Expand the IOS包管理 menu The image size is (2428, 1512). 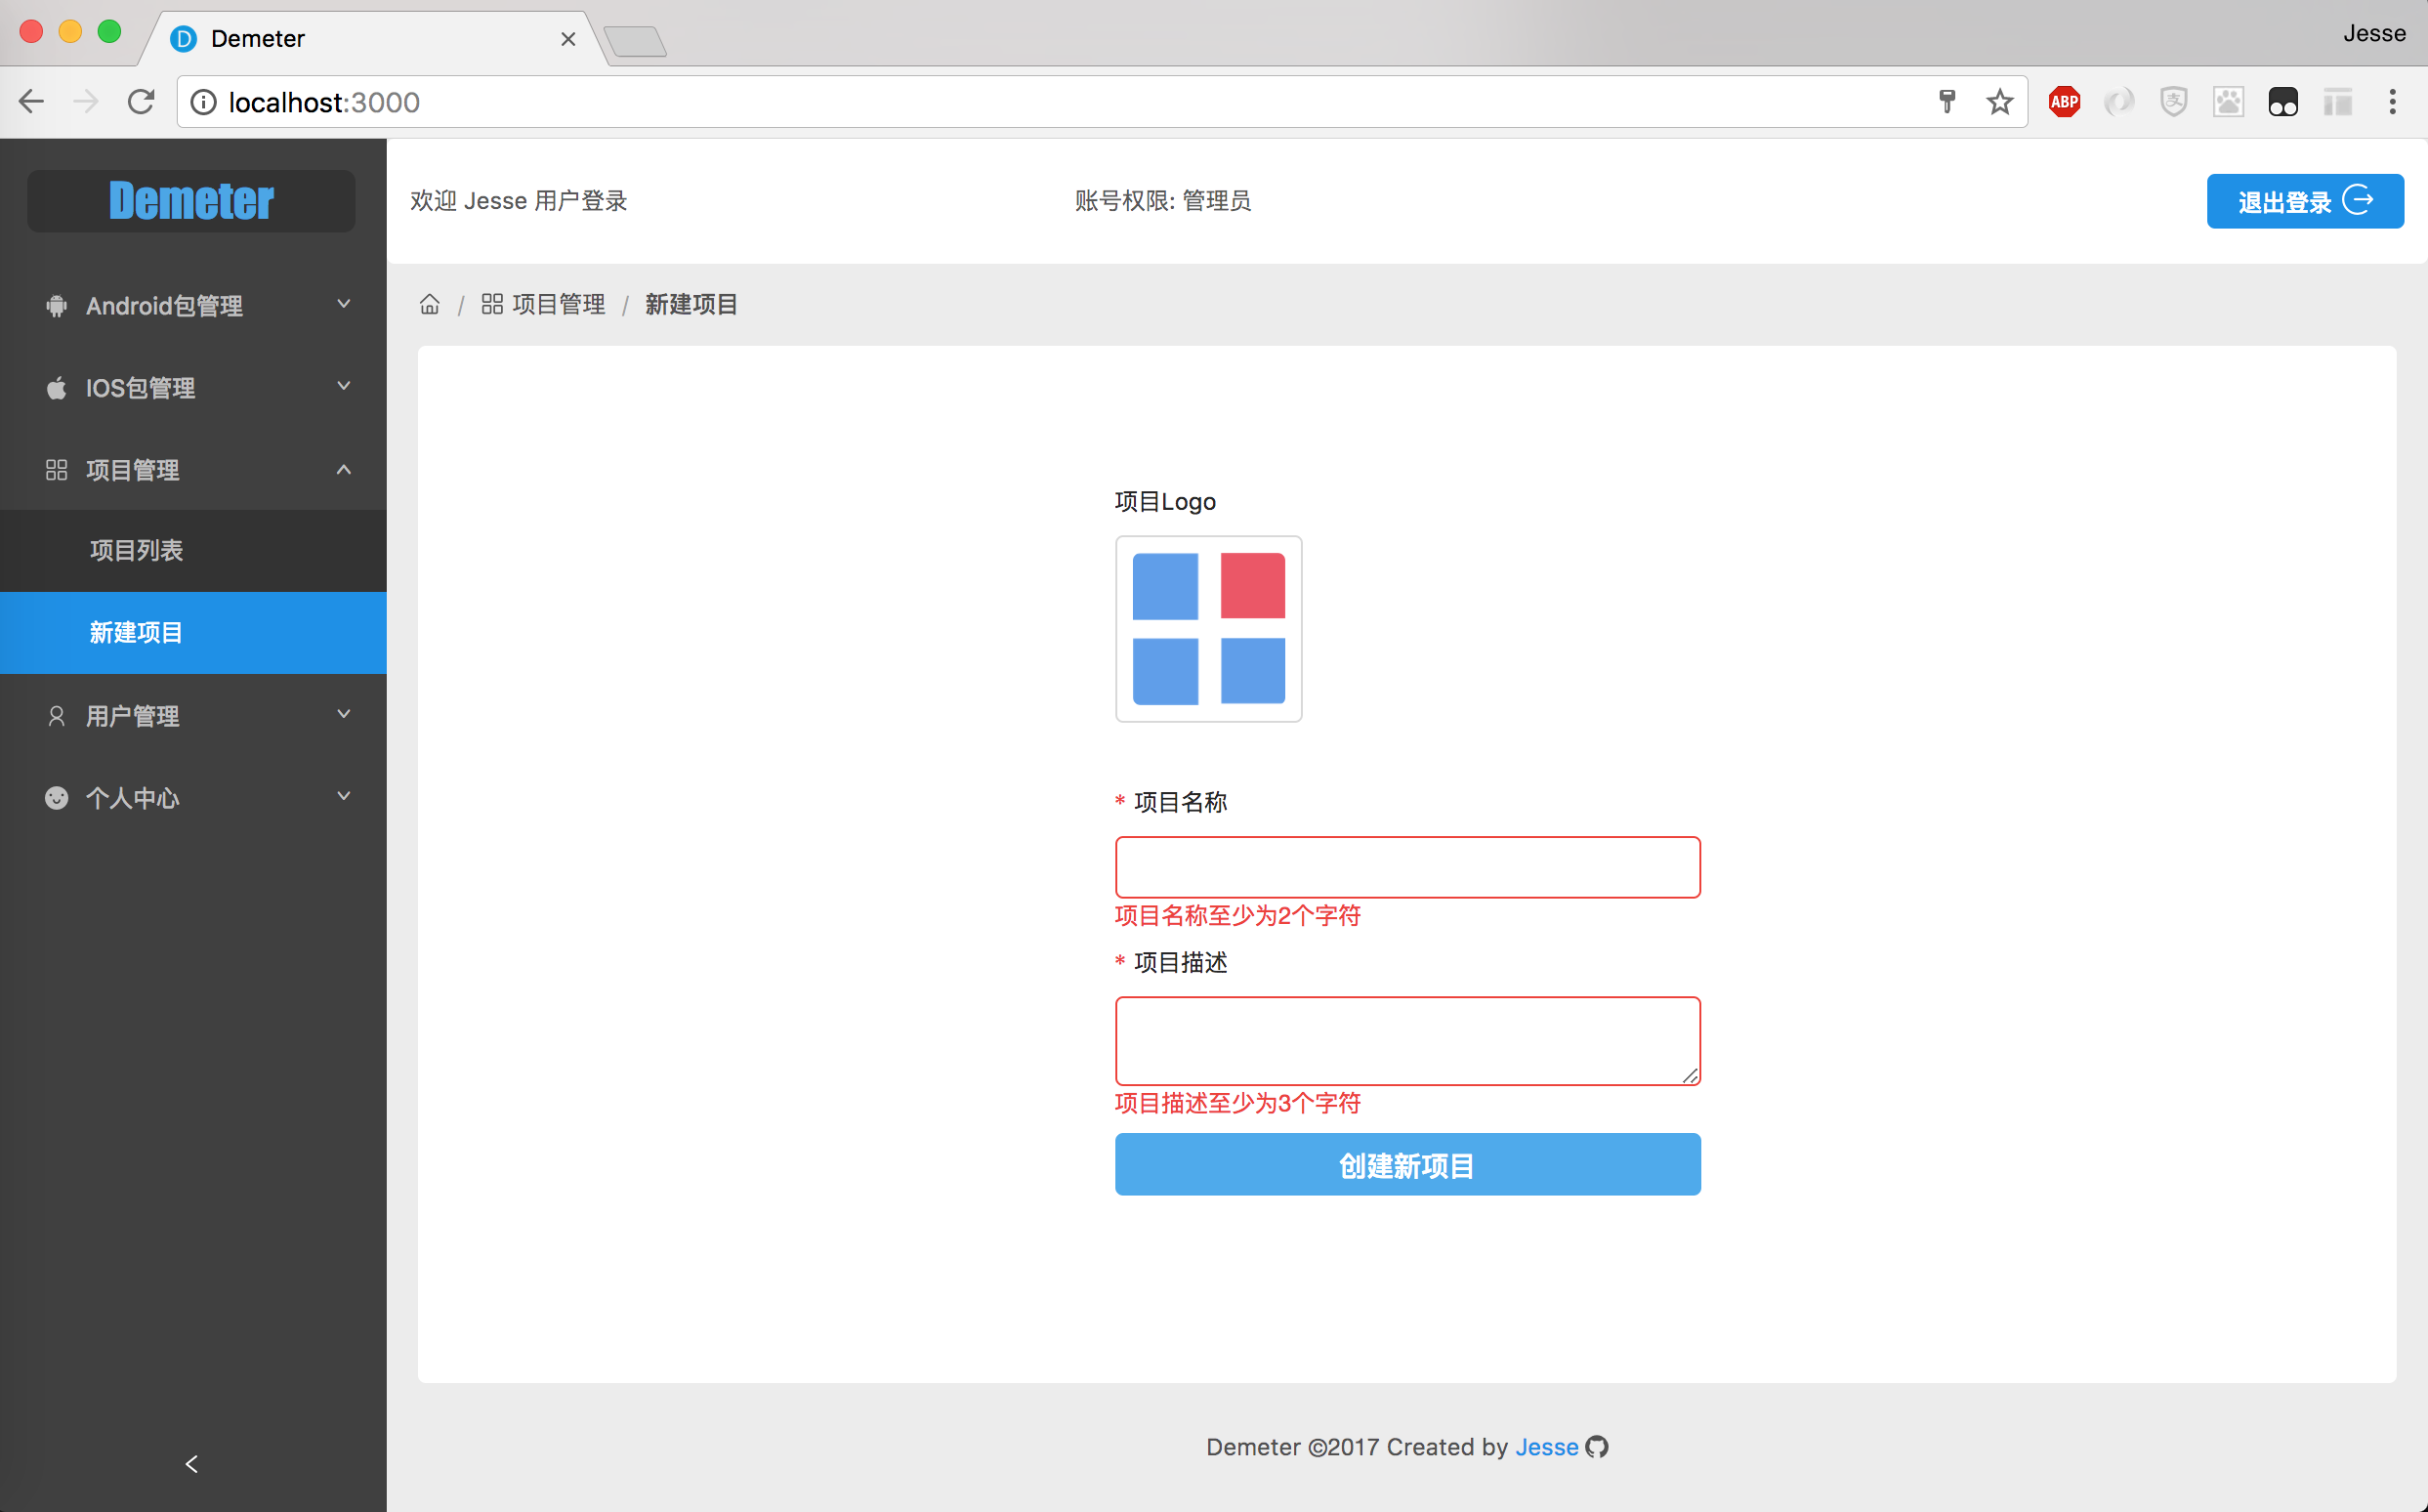coord(193,387)
